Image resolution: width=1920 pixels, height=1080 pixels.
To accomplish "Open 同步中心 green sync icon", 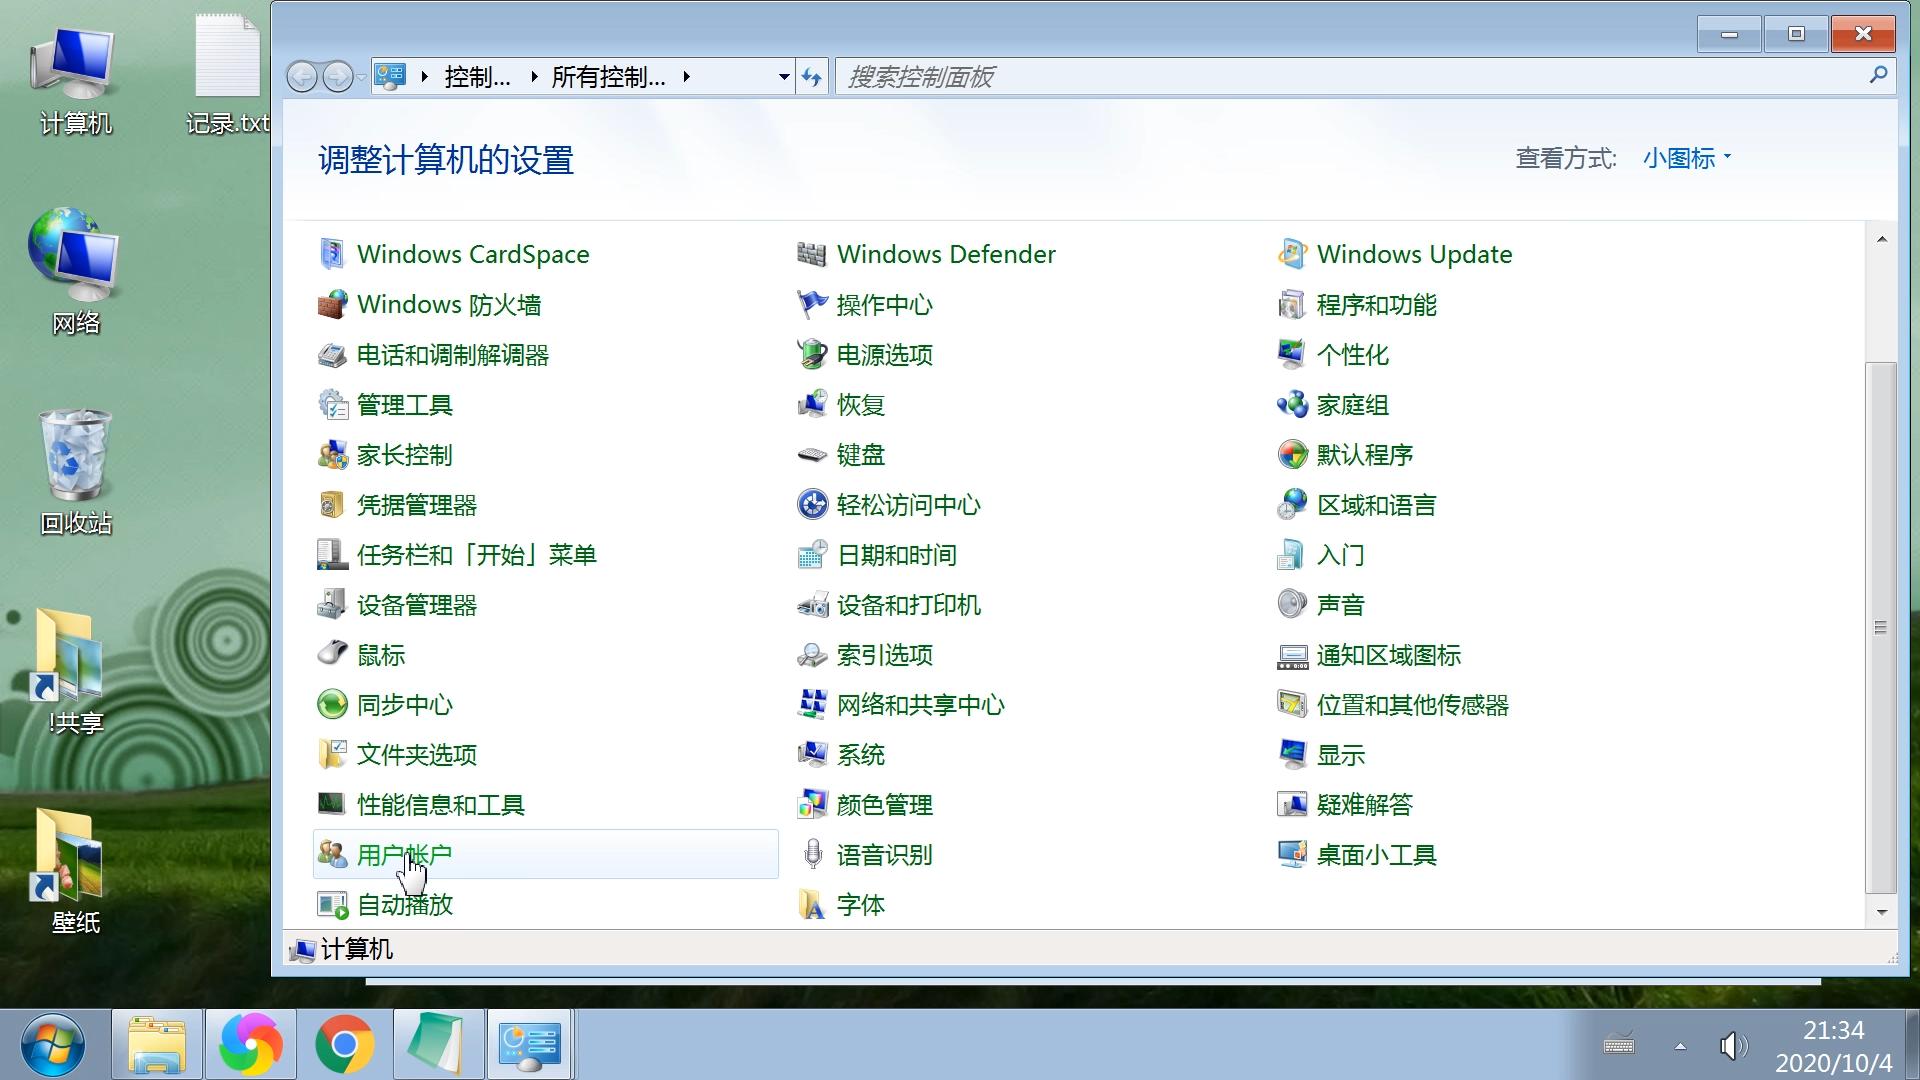I will [332, 705].
